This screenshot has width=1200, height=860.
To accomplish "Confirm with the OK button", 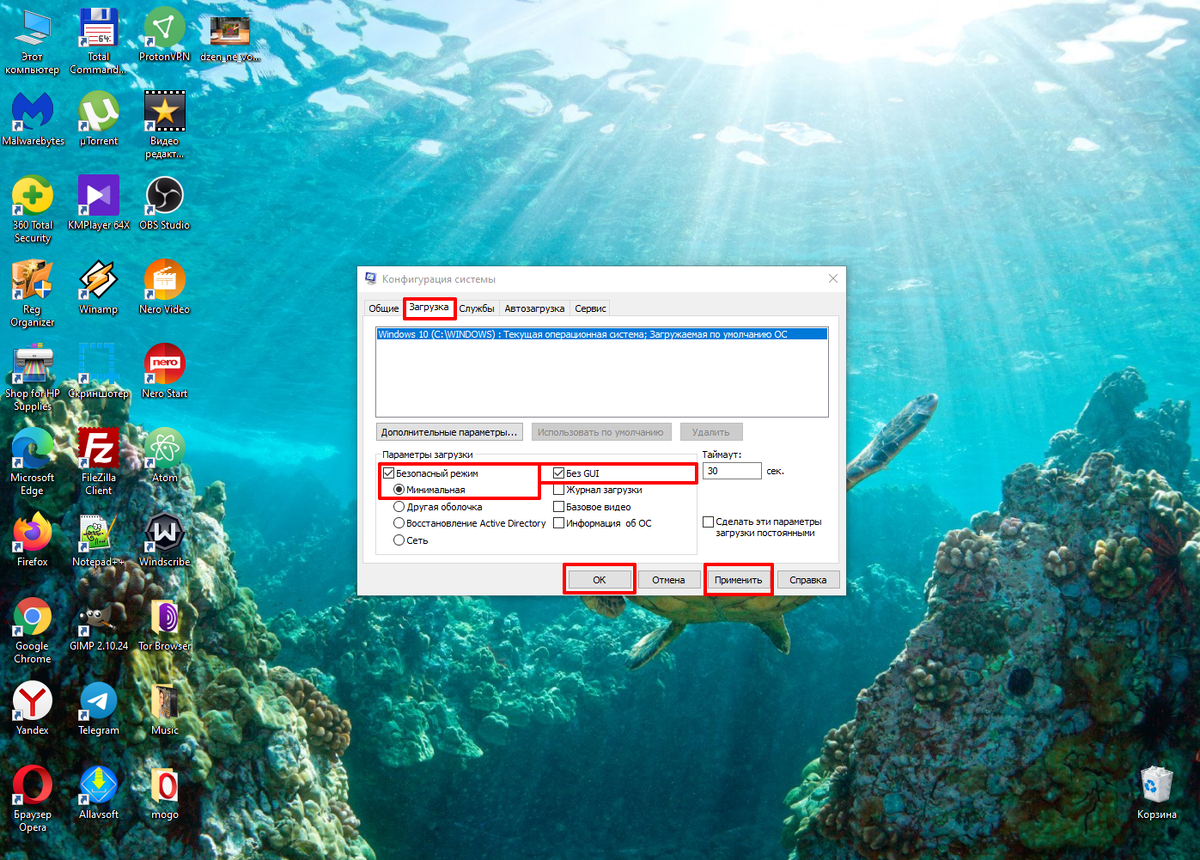I will click(x=599, y=580).
